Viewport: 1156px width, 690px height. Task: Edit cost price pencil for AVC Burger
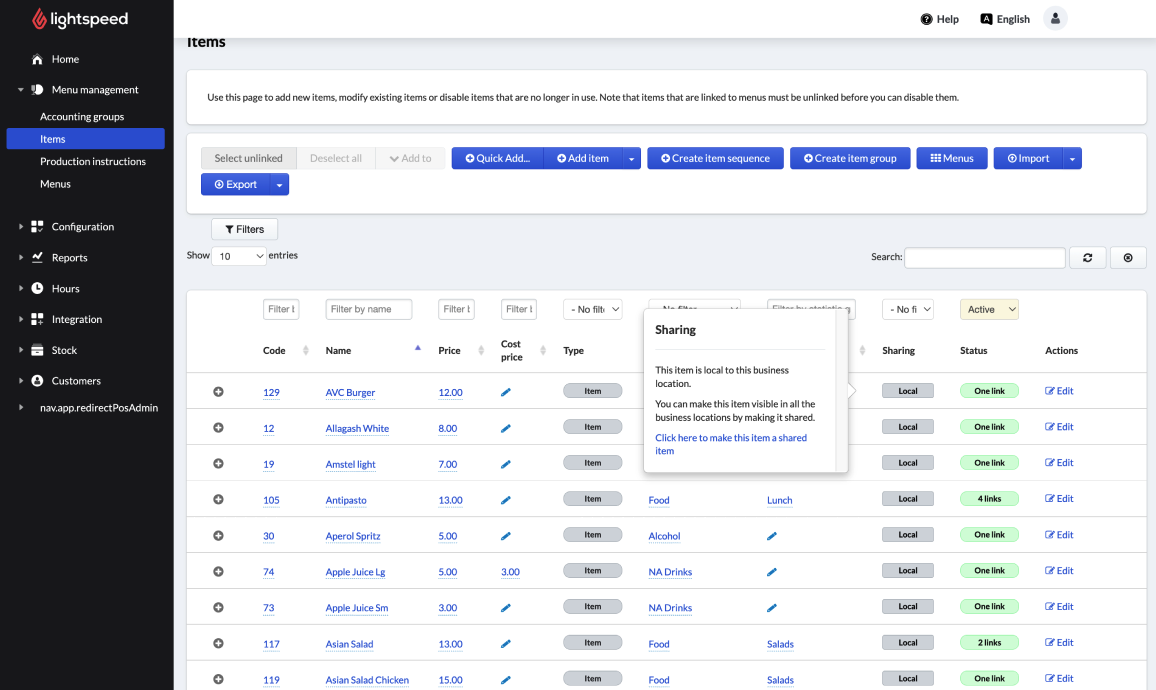coord(506,392)
